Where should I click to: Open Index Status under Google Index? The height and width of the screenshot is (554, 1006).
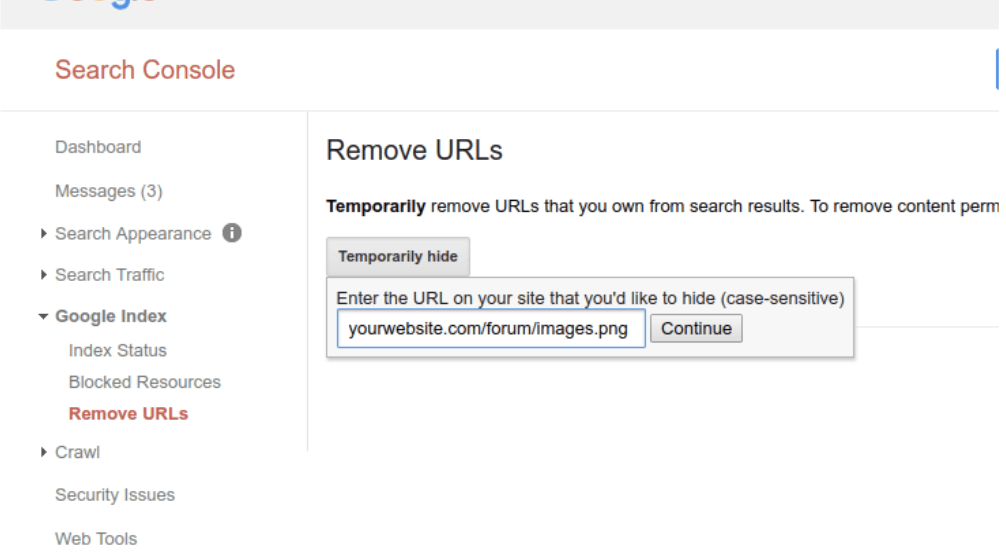click(117, 351)
